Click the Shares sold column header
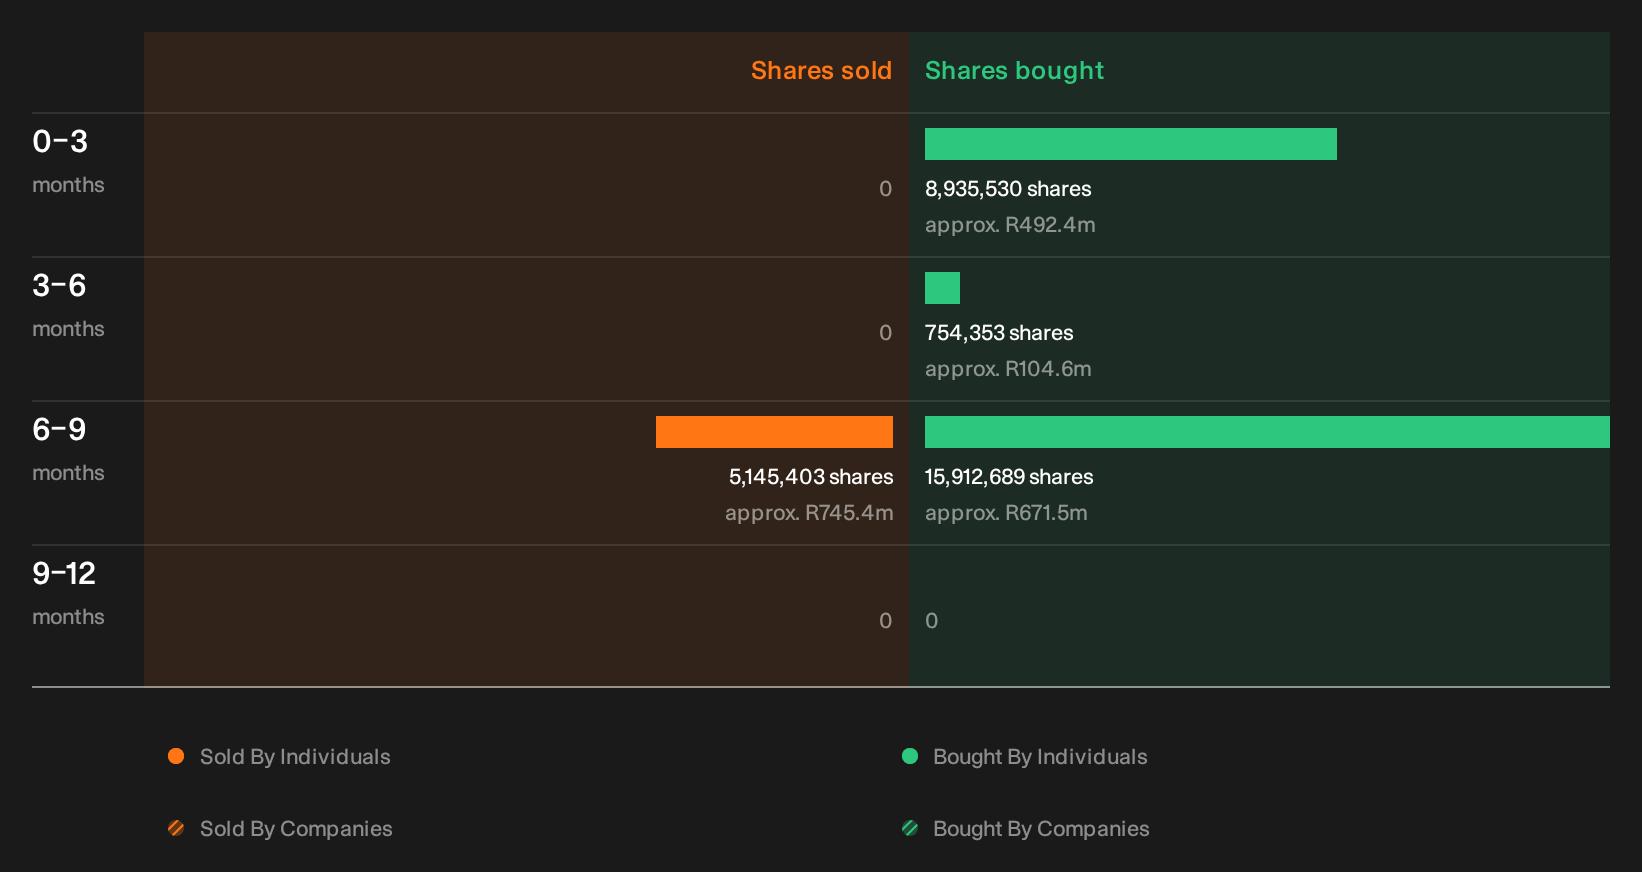This screenshot has height=872, width=1642. coord(821,71)
